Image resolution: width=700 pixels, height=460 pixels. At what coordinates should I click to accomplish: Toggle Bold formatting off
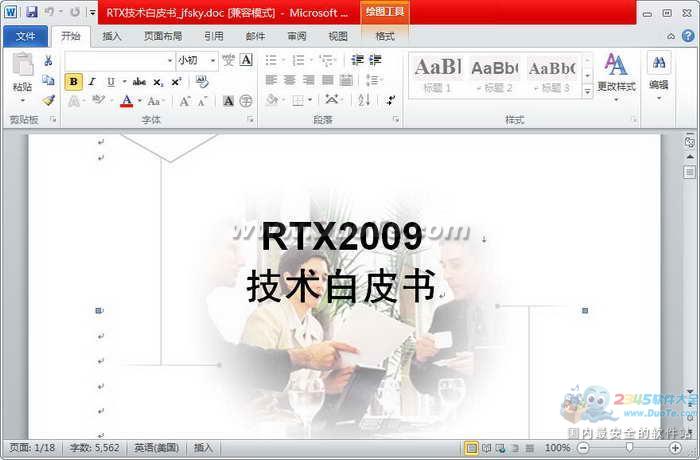point(74,82)
